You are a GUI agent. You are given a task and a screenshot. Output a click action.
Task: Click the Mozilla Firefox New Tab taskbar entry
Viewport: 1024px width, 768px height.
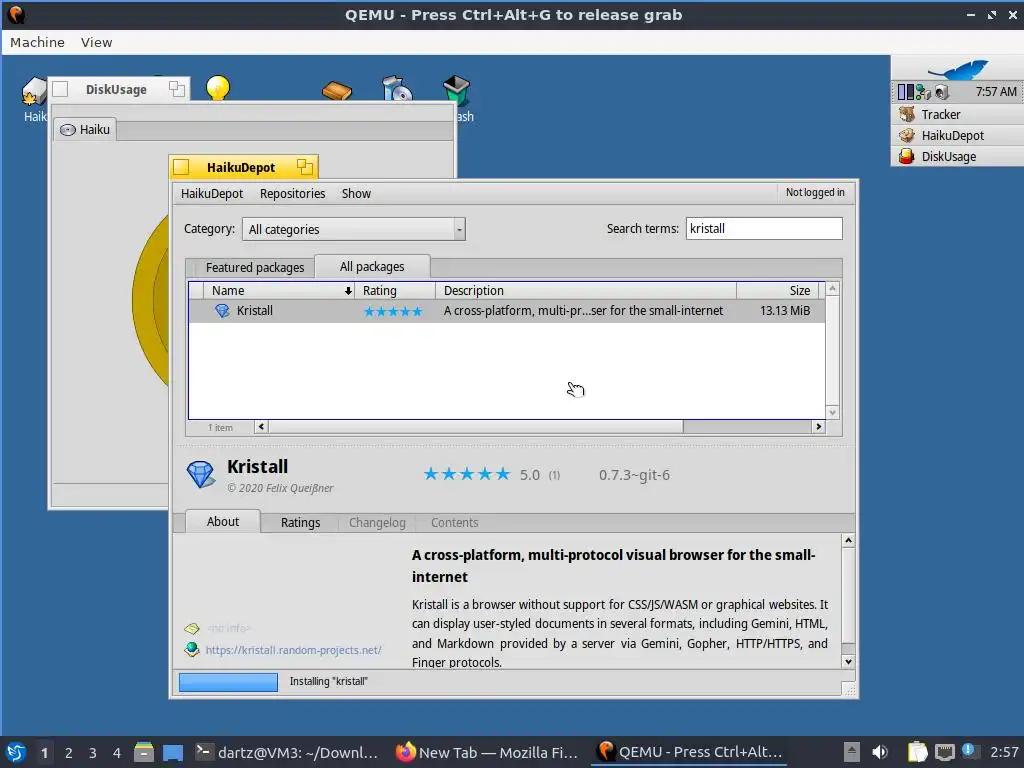click(x=487, y=752)
